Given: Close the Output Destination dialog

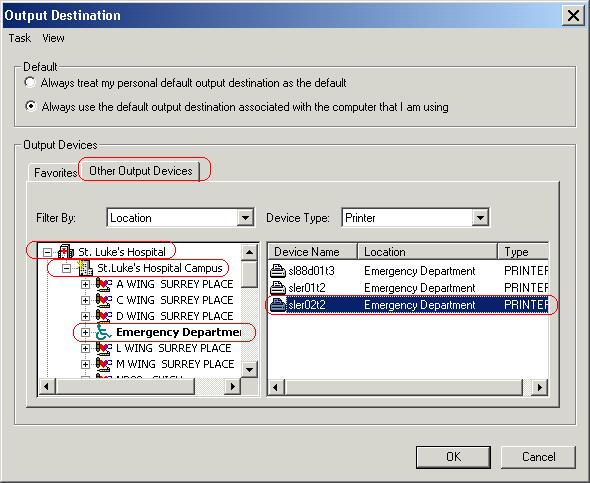Looking at the screenshot, I should [x=573, y=15].
